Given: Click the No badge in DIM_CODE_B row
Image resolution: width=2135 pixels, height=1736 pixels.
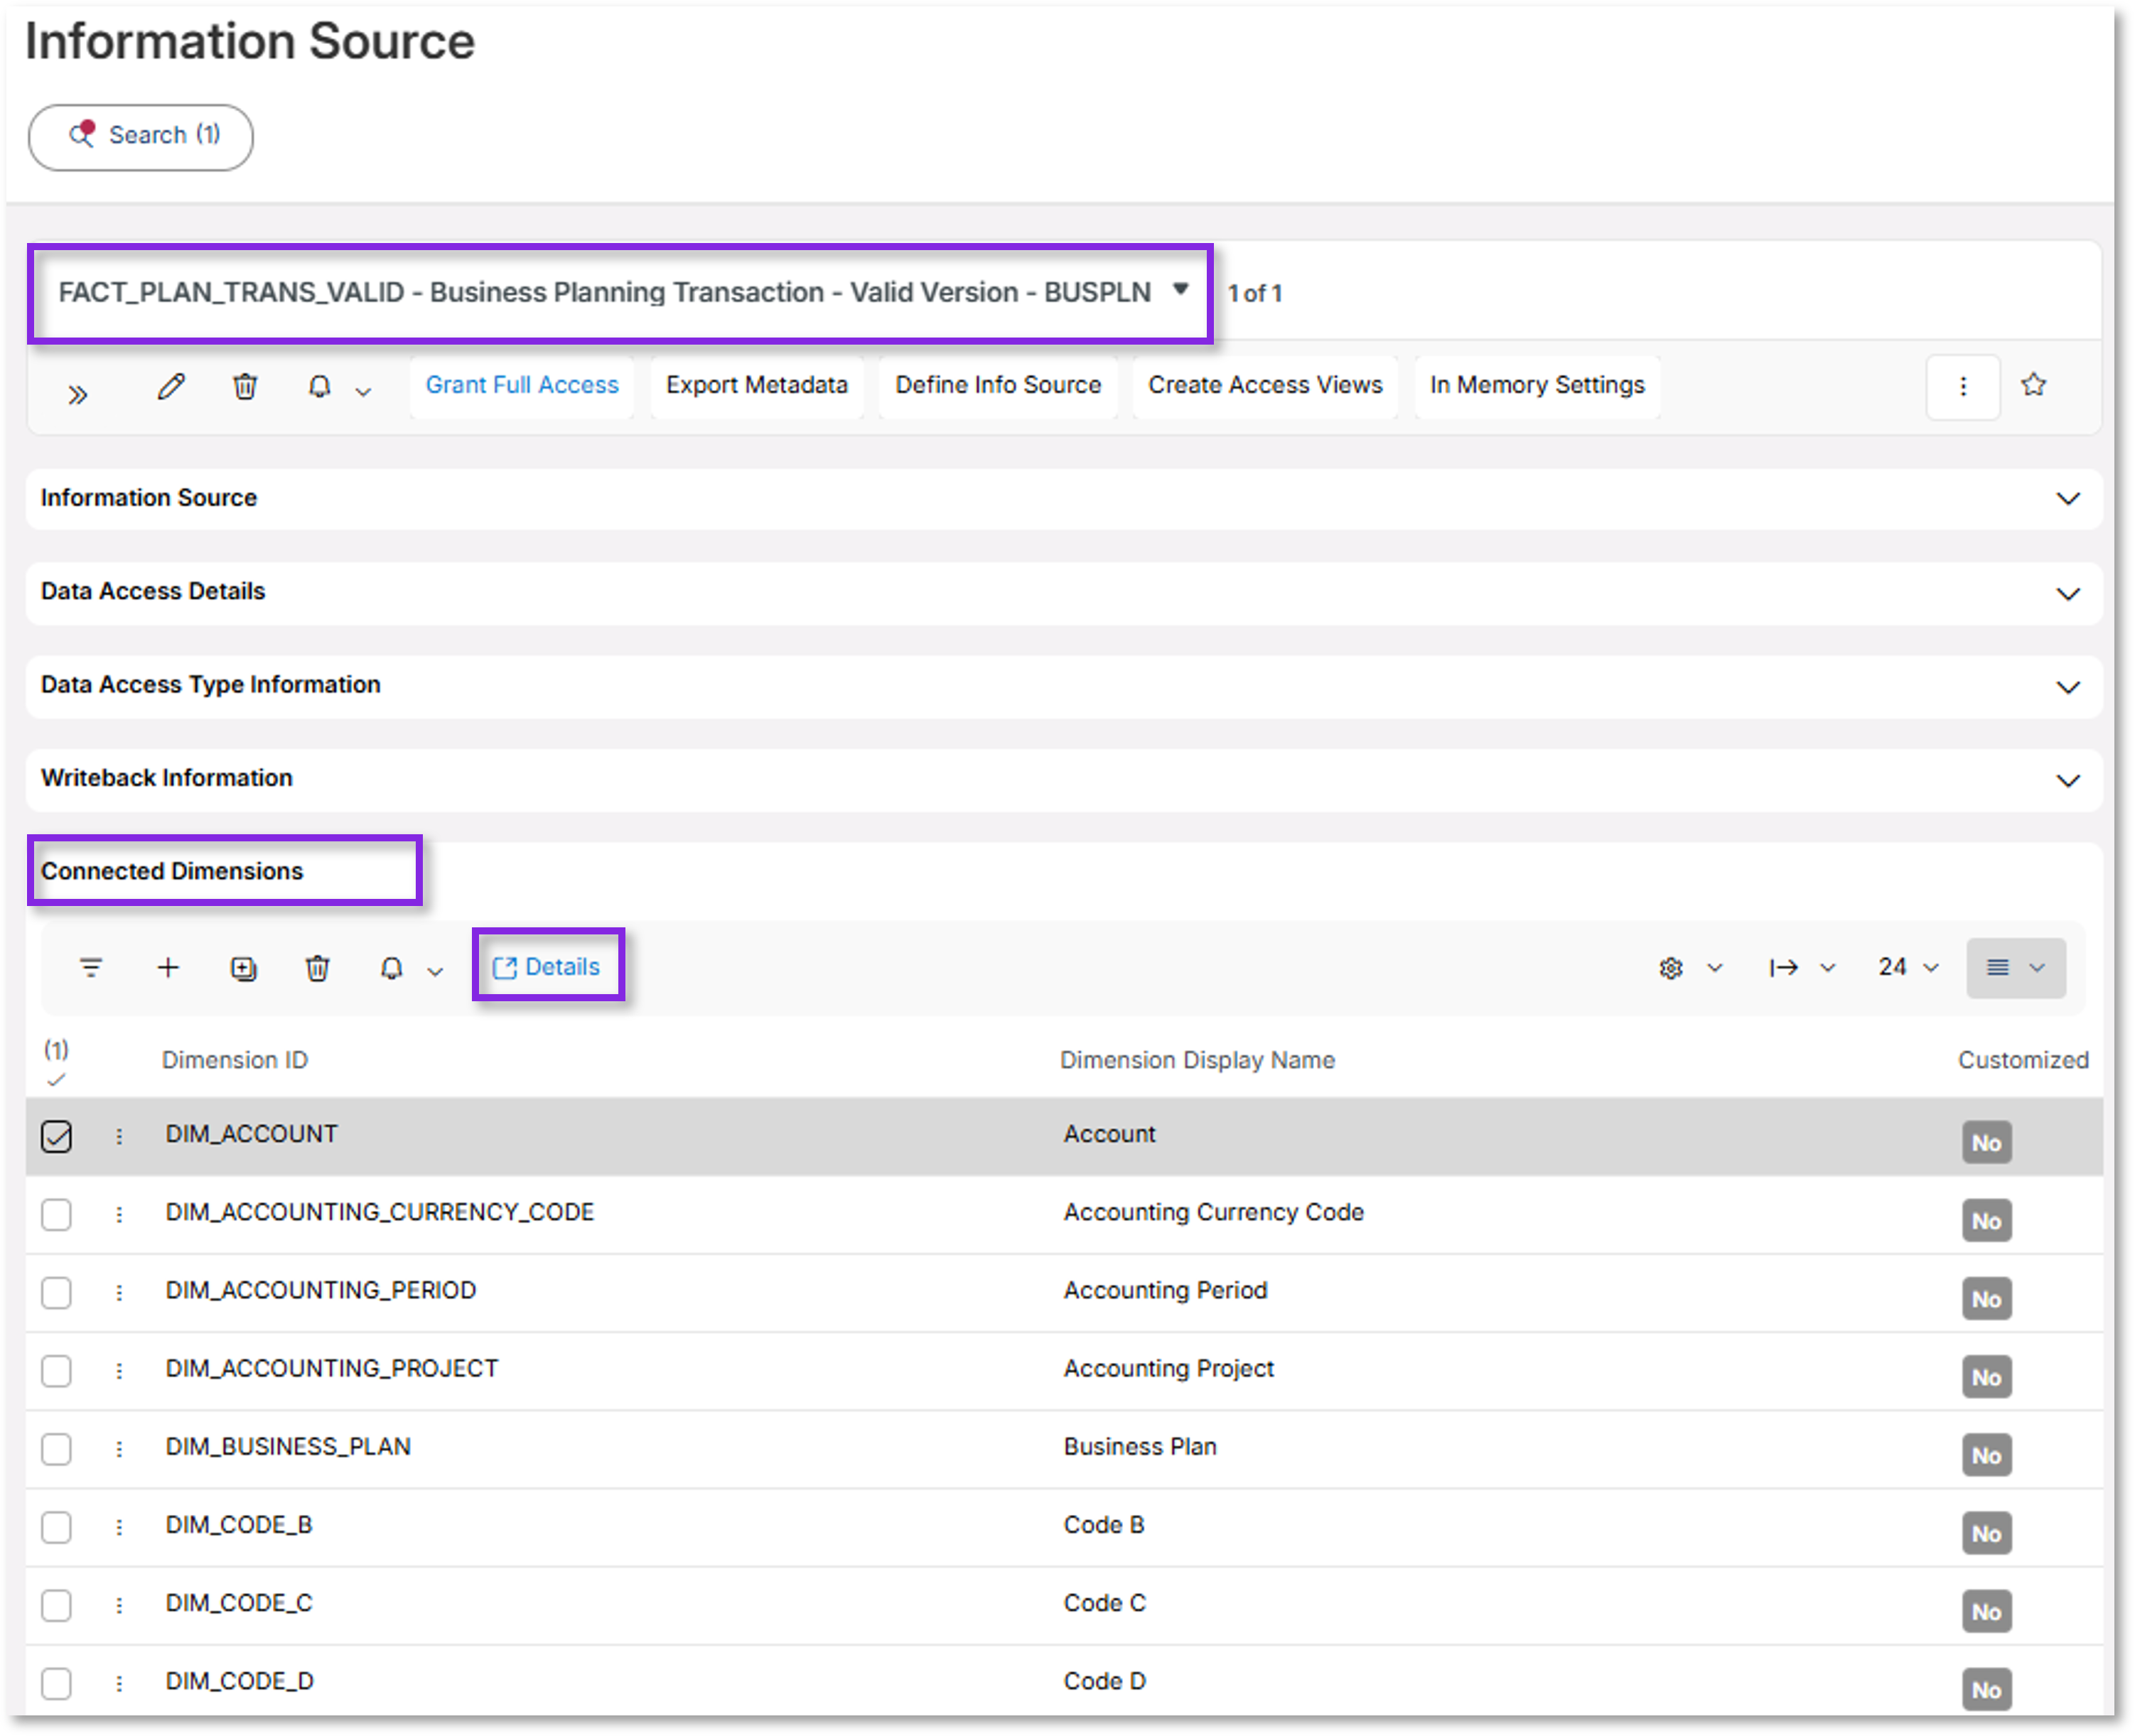Looking at the screenshot, I should click(1986, 1534).
